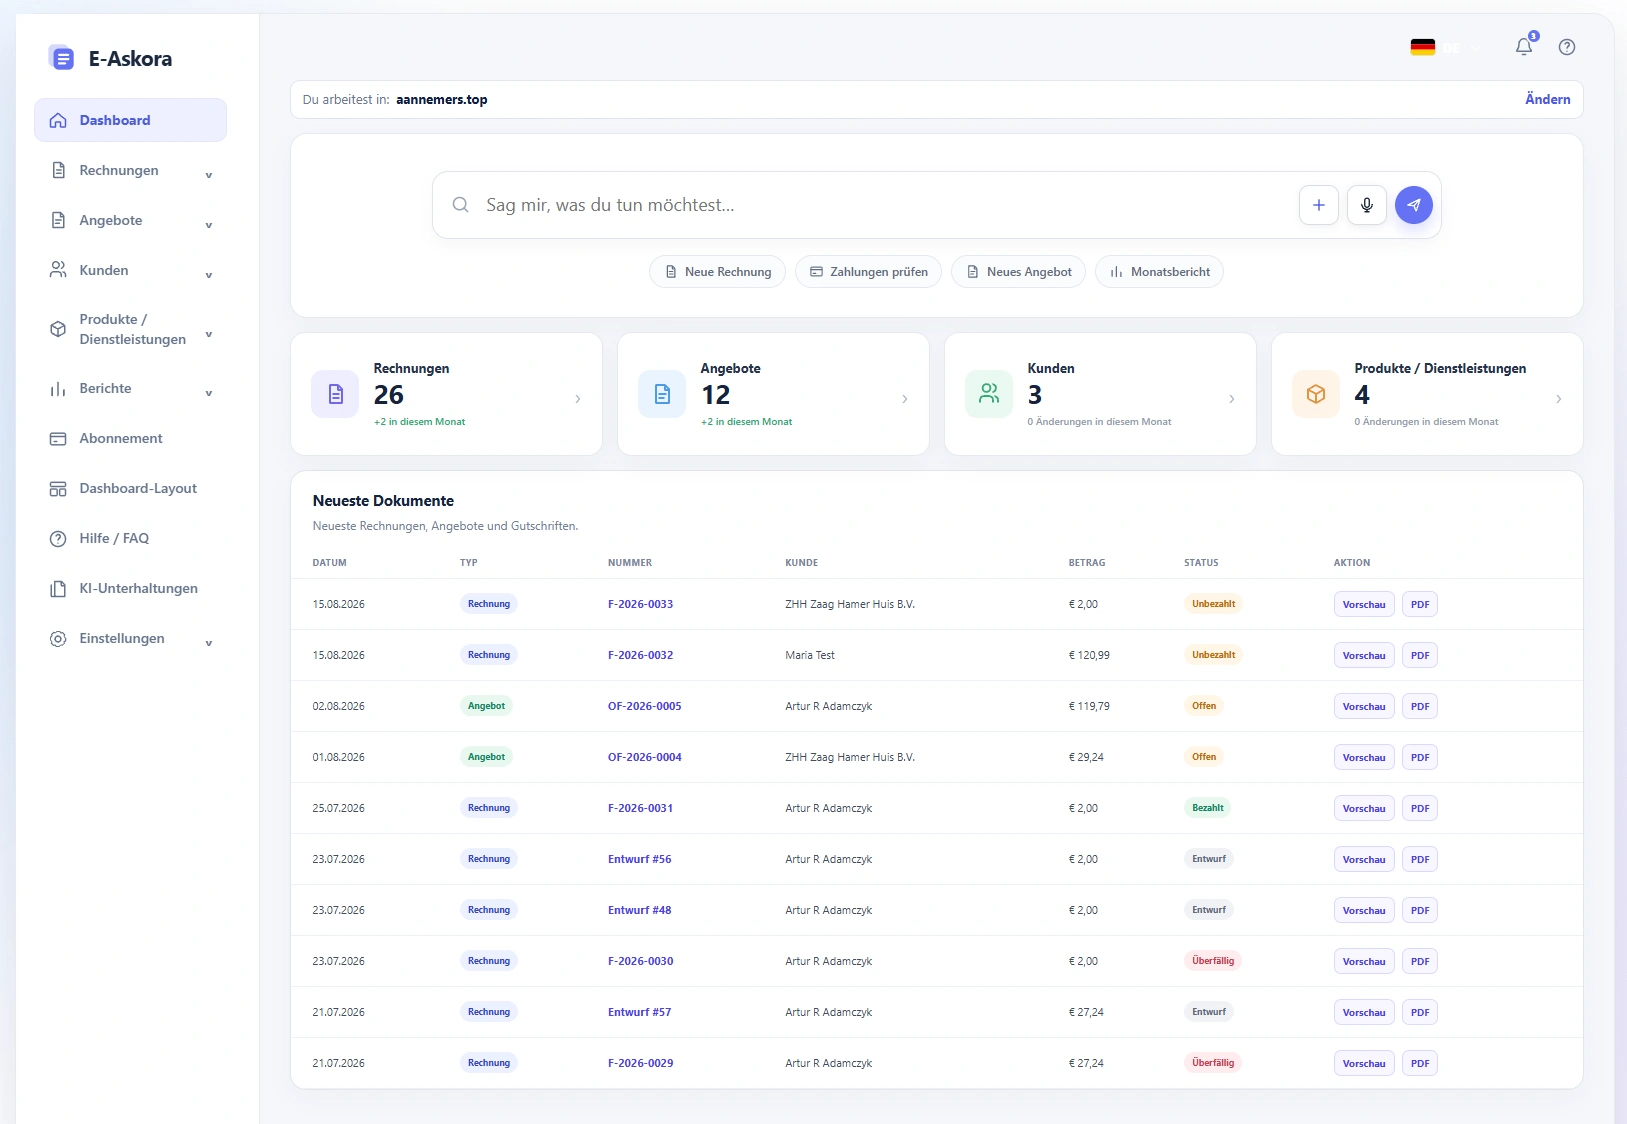Open offer link OF-2026-0004

click(644, 757)
